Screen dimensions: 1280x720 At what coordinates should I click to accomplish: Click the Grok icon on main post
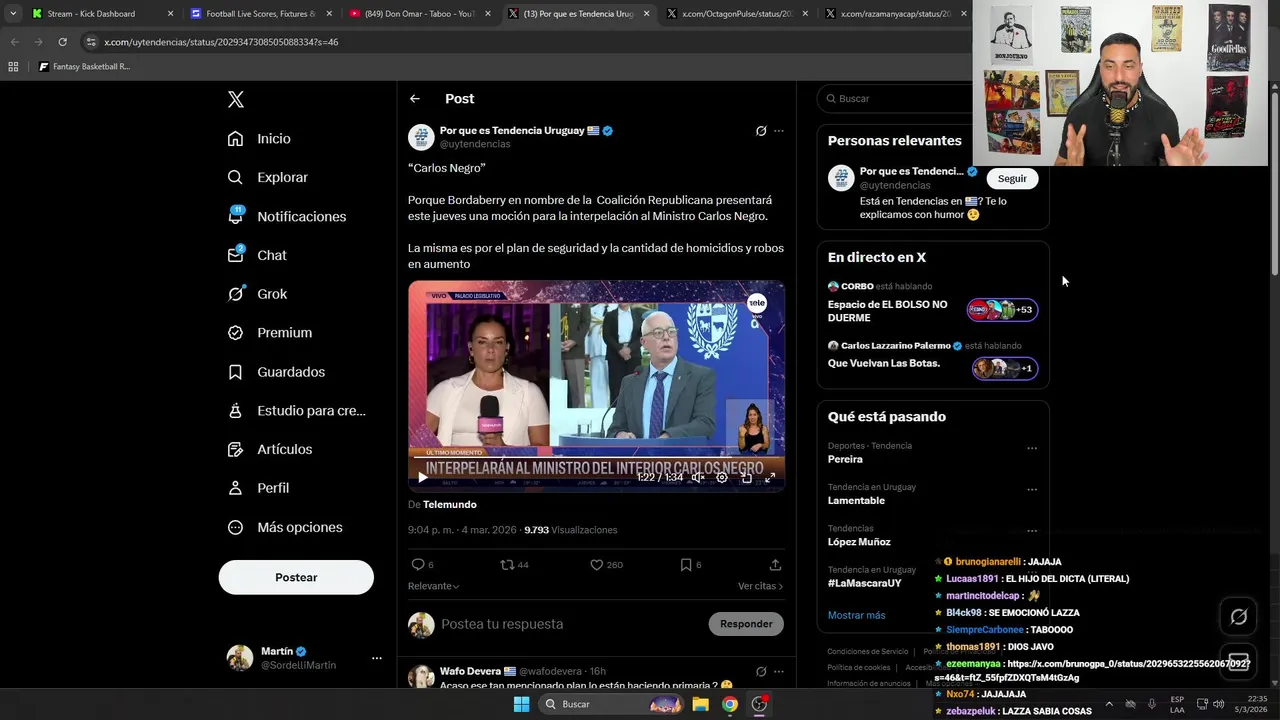[761, 131]
